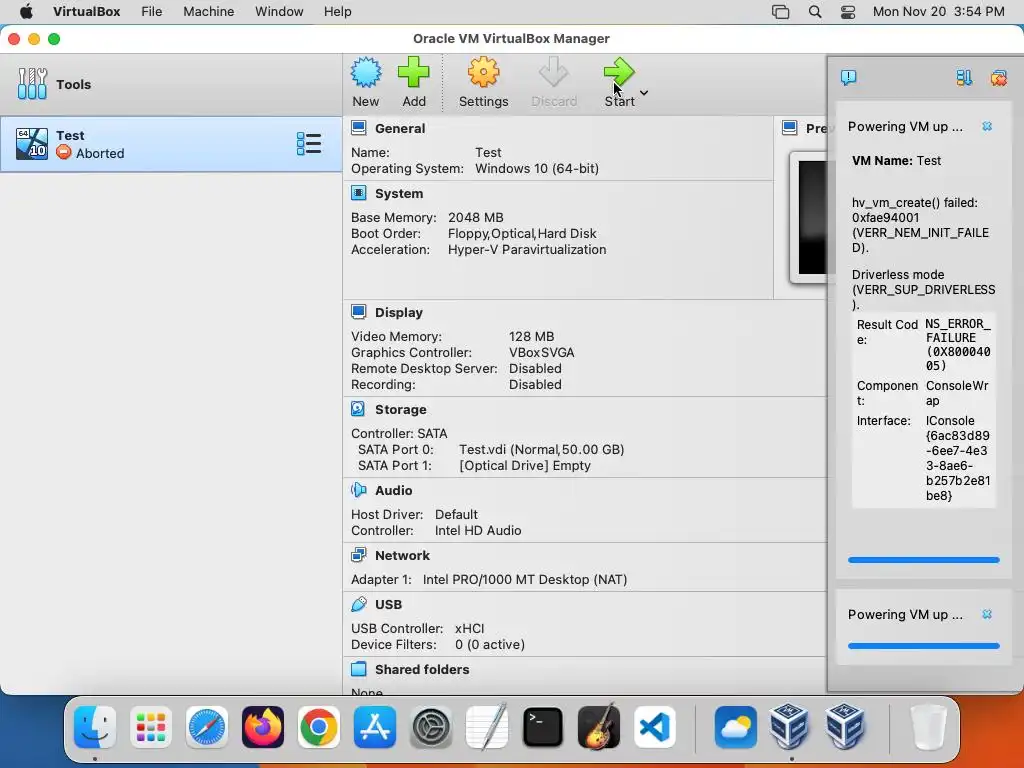Open the Test VM hamburger menu

(308, 144)
